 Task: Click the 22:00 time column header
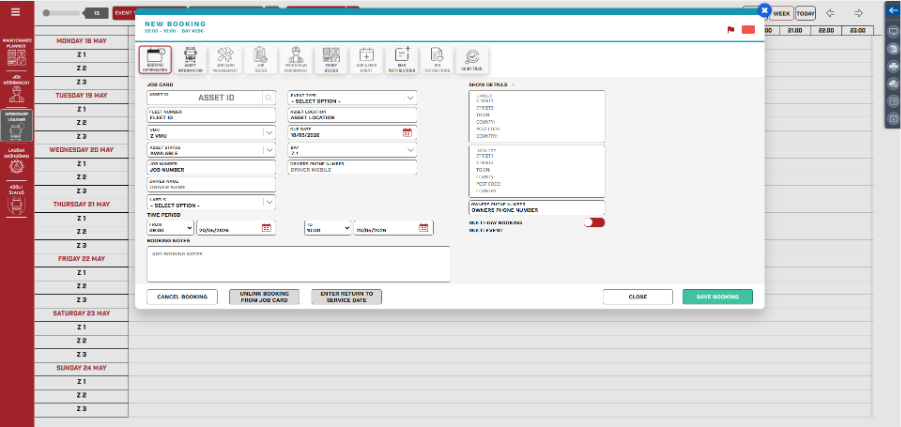point(826,30)
